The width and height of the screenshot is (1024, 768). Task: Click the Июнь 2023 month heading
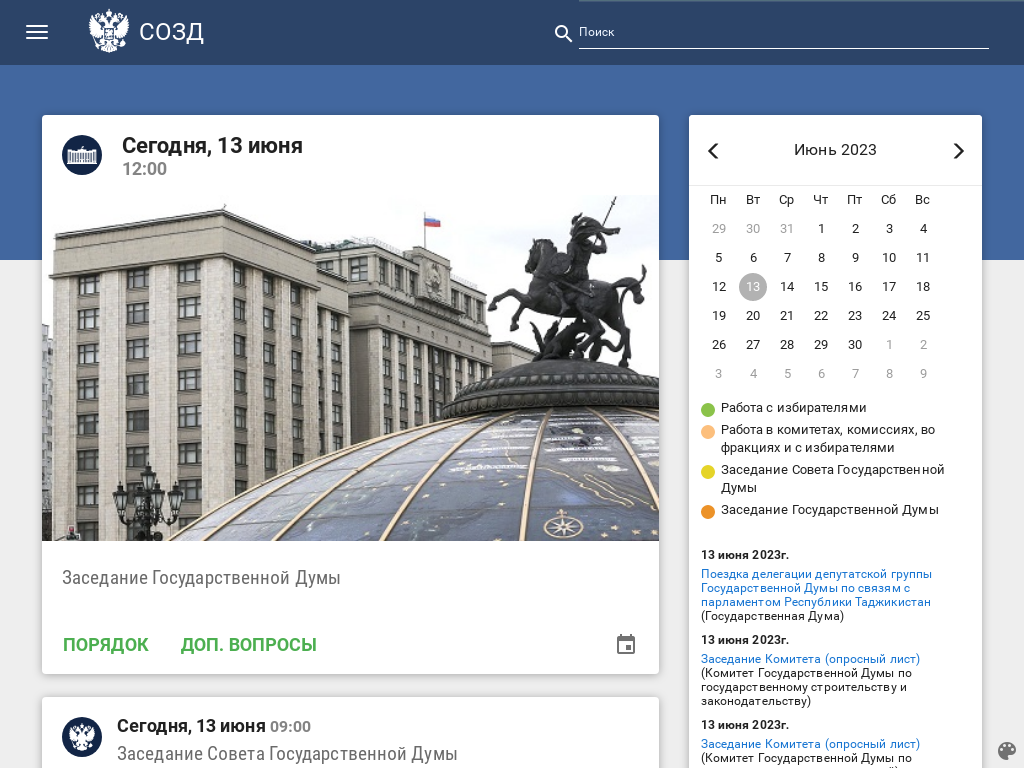pos(835,150)
